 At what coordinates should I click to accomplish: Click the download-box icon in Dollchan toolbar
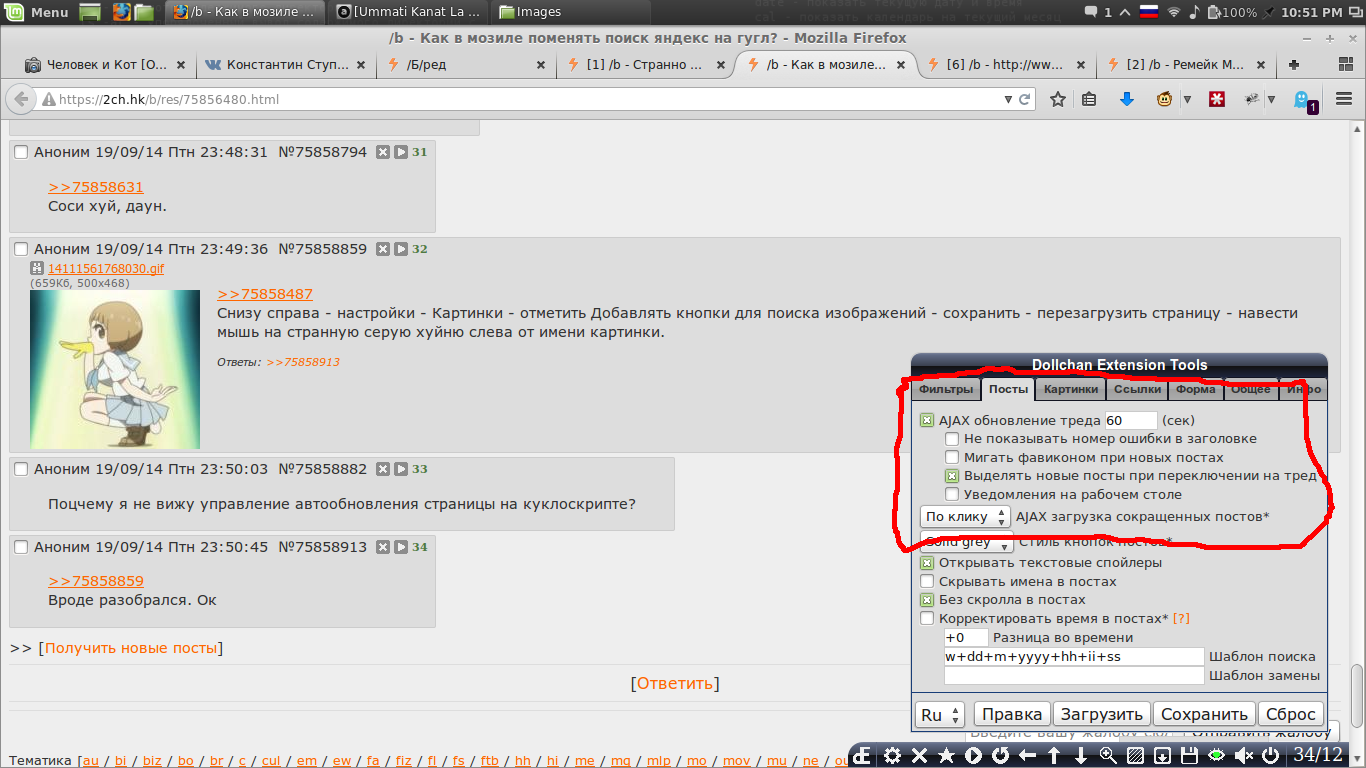pos(1162,755)
